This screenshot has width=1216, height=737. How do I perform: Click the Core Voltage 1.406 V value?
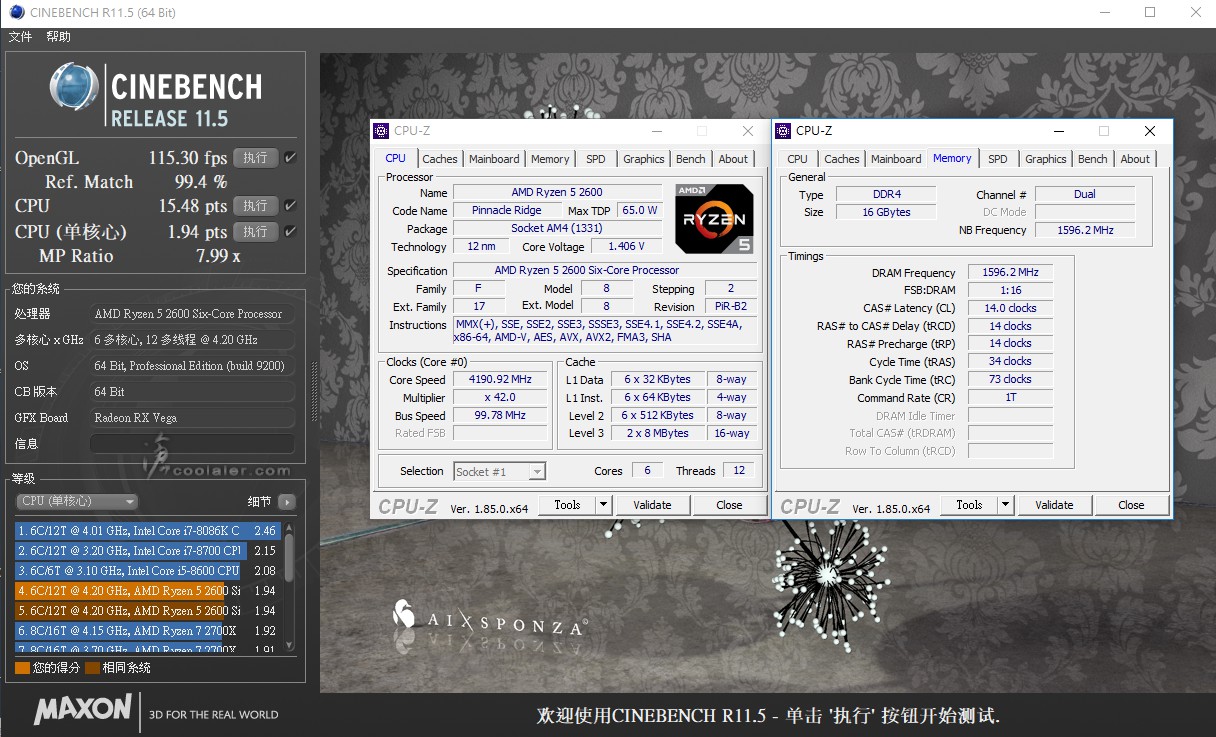click(626, 246)
